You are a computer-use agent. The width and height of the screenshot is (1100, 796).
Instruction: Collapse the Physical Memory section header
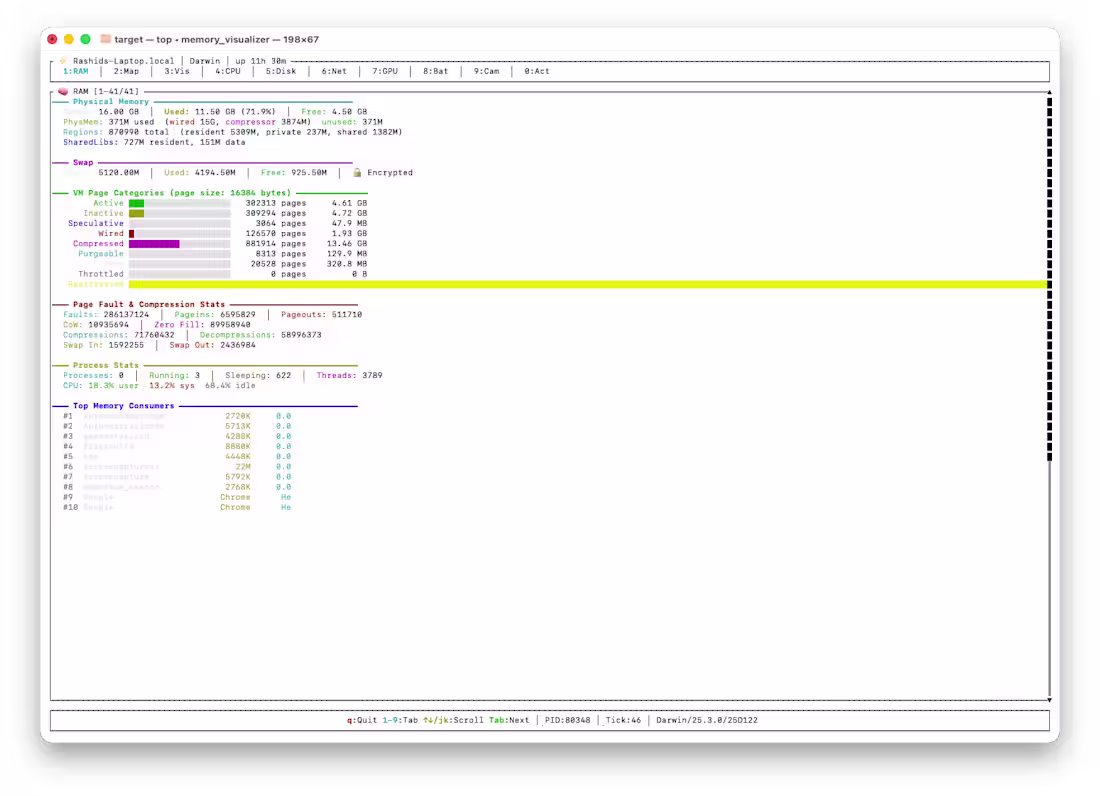tap(111, 100)
